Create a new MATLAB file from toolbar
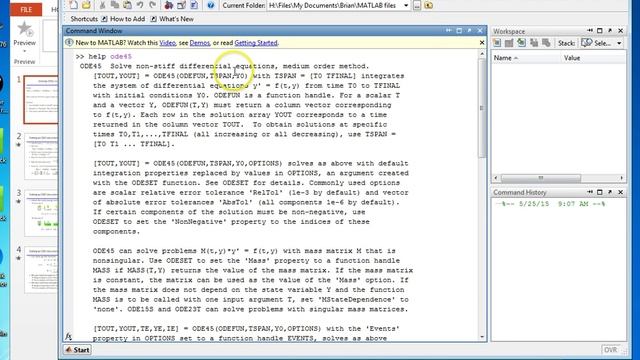This screenshot has height=360, width=640. pos(73,5)
